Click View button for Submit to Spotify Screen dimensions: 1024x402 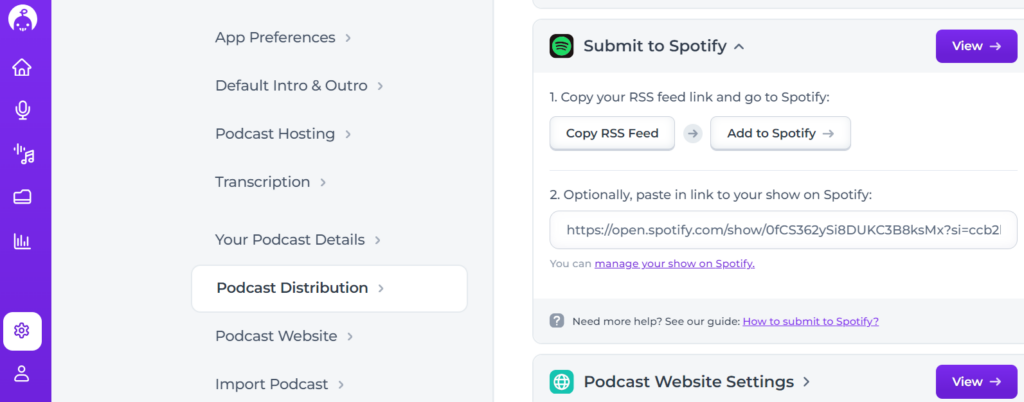(976, 46)
